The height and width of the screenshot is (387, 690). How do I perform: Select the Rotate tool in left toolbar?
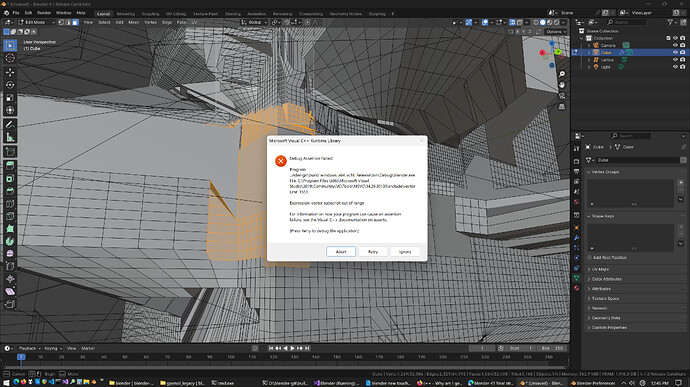[x=10, y=85]
